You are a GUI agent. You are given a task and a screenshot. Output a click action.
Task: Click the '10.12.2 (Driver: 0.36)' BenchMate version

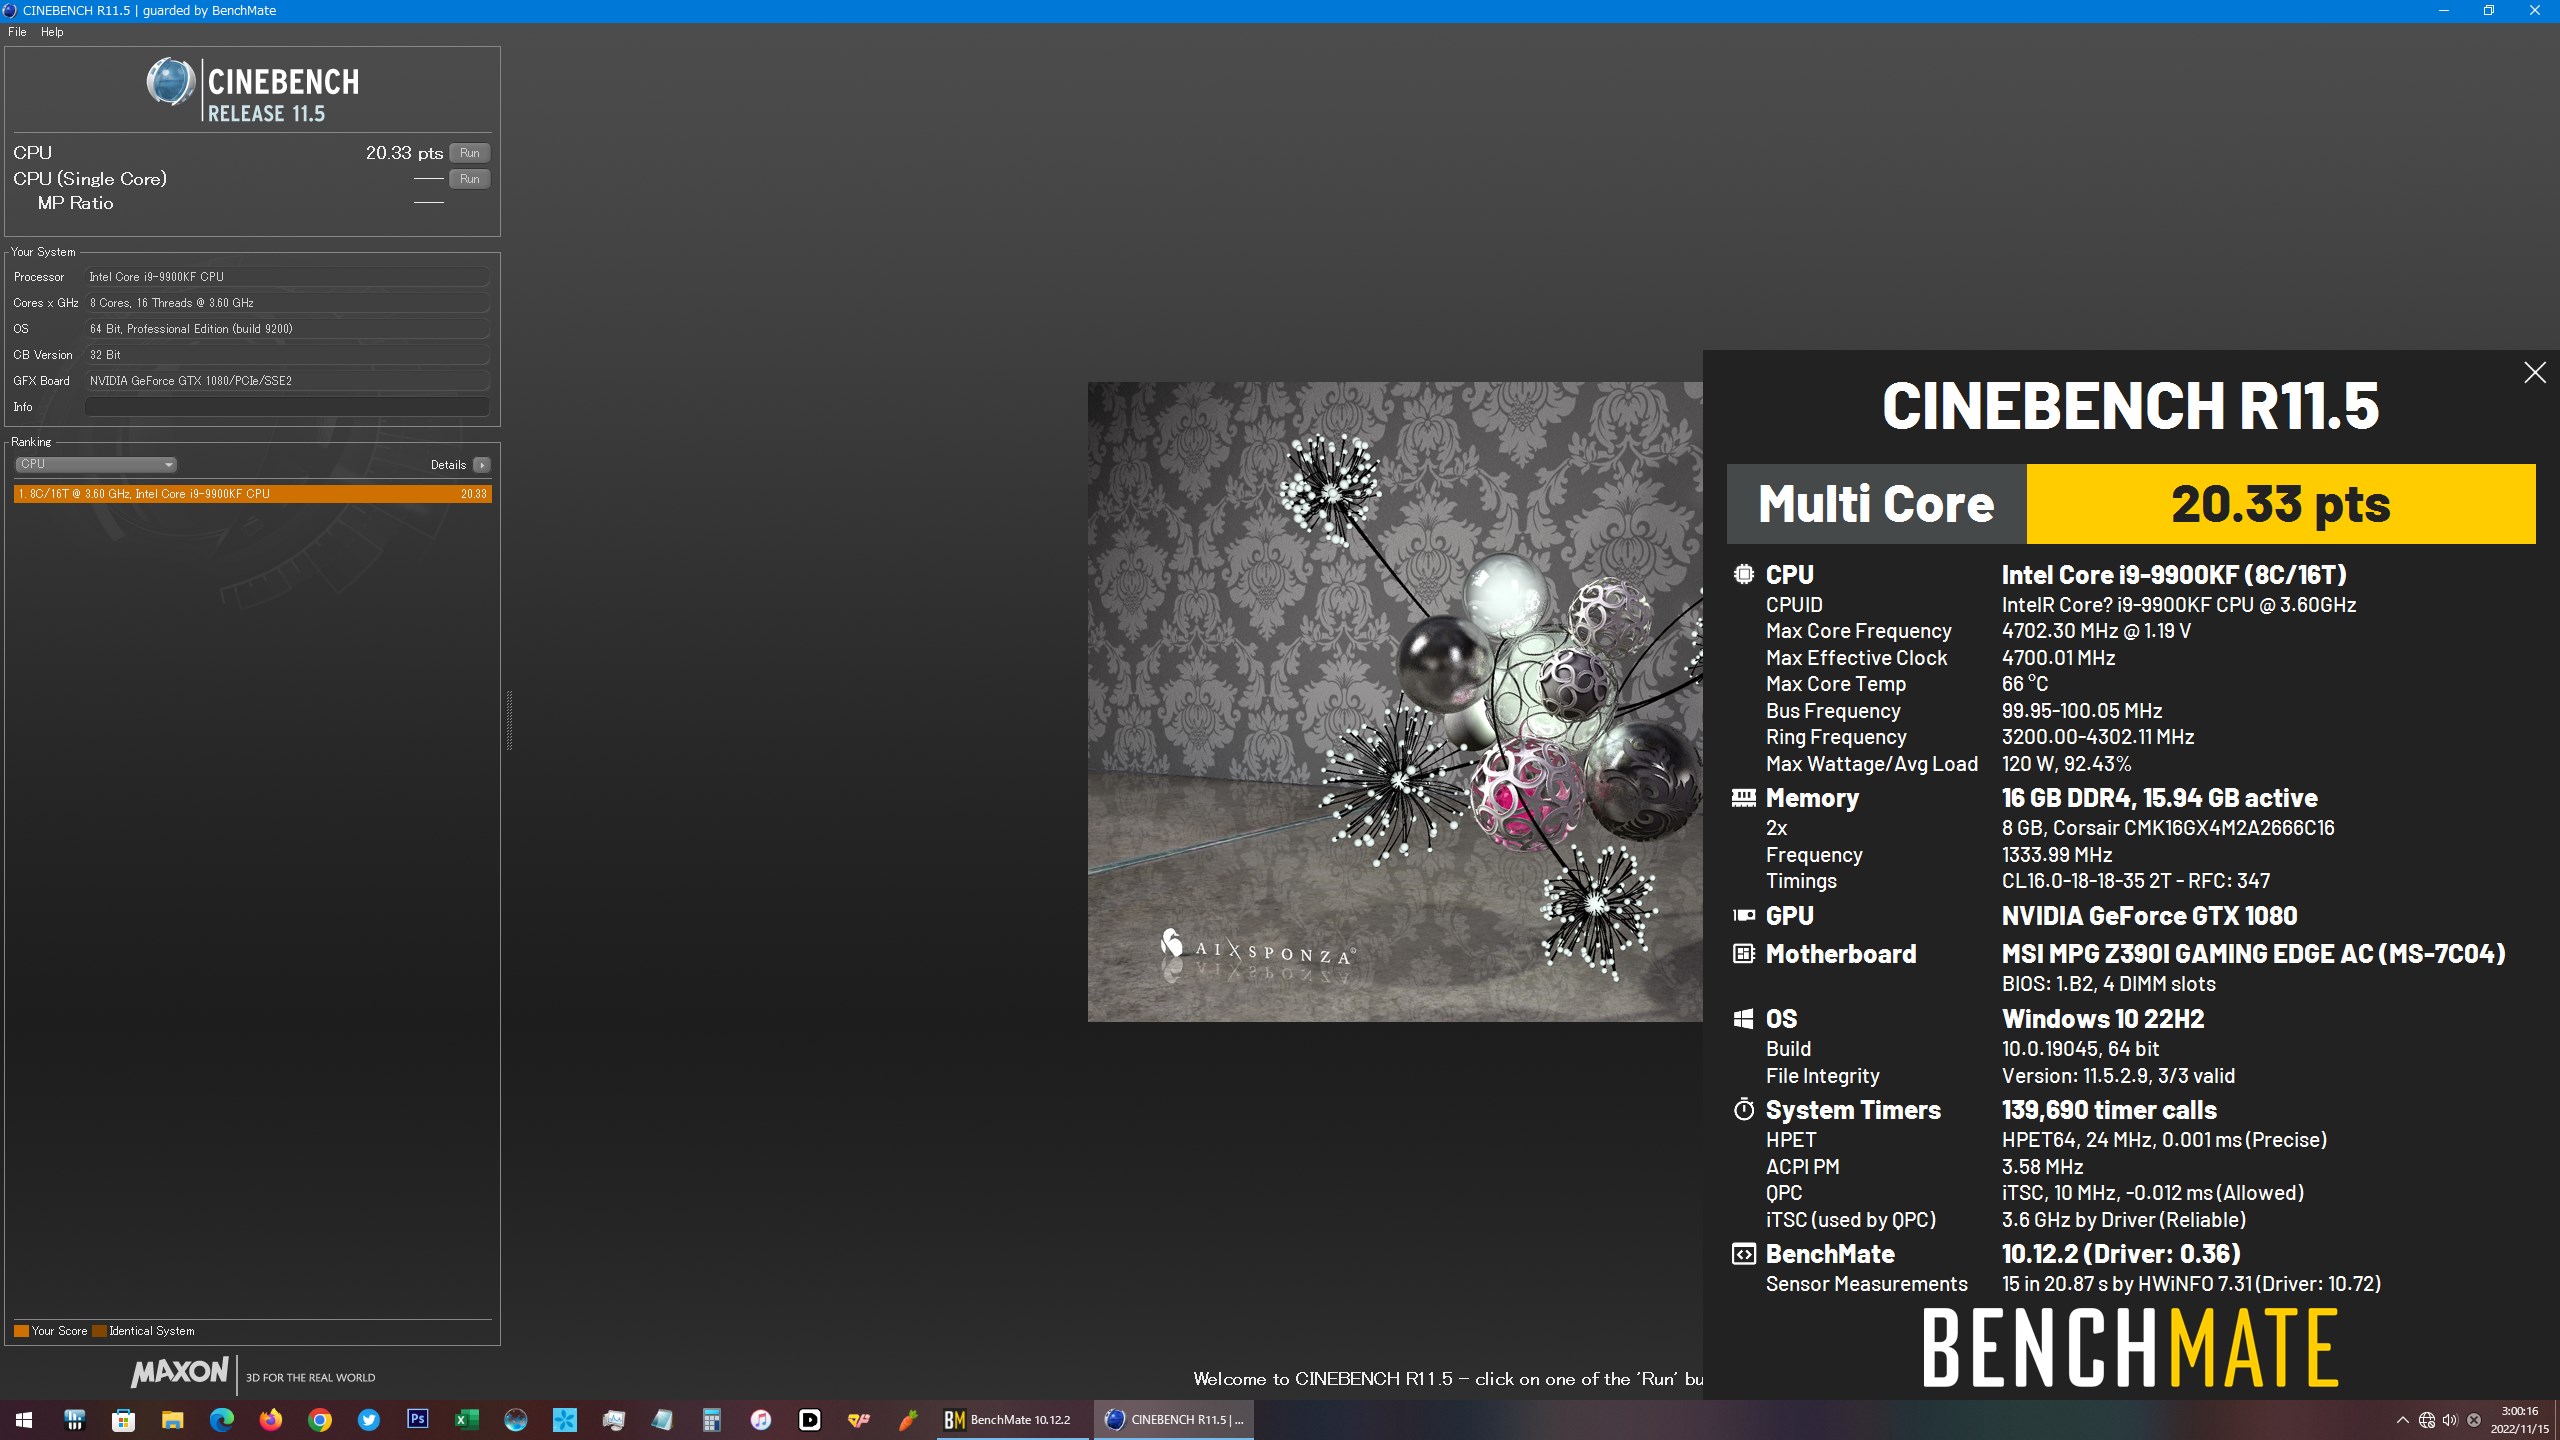[x=2121, y=1254]
